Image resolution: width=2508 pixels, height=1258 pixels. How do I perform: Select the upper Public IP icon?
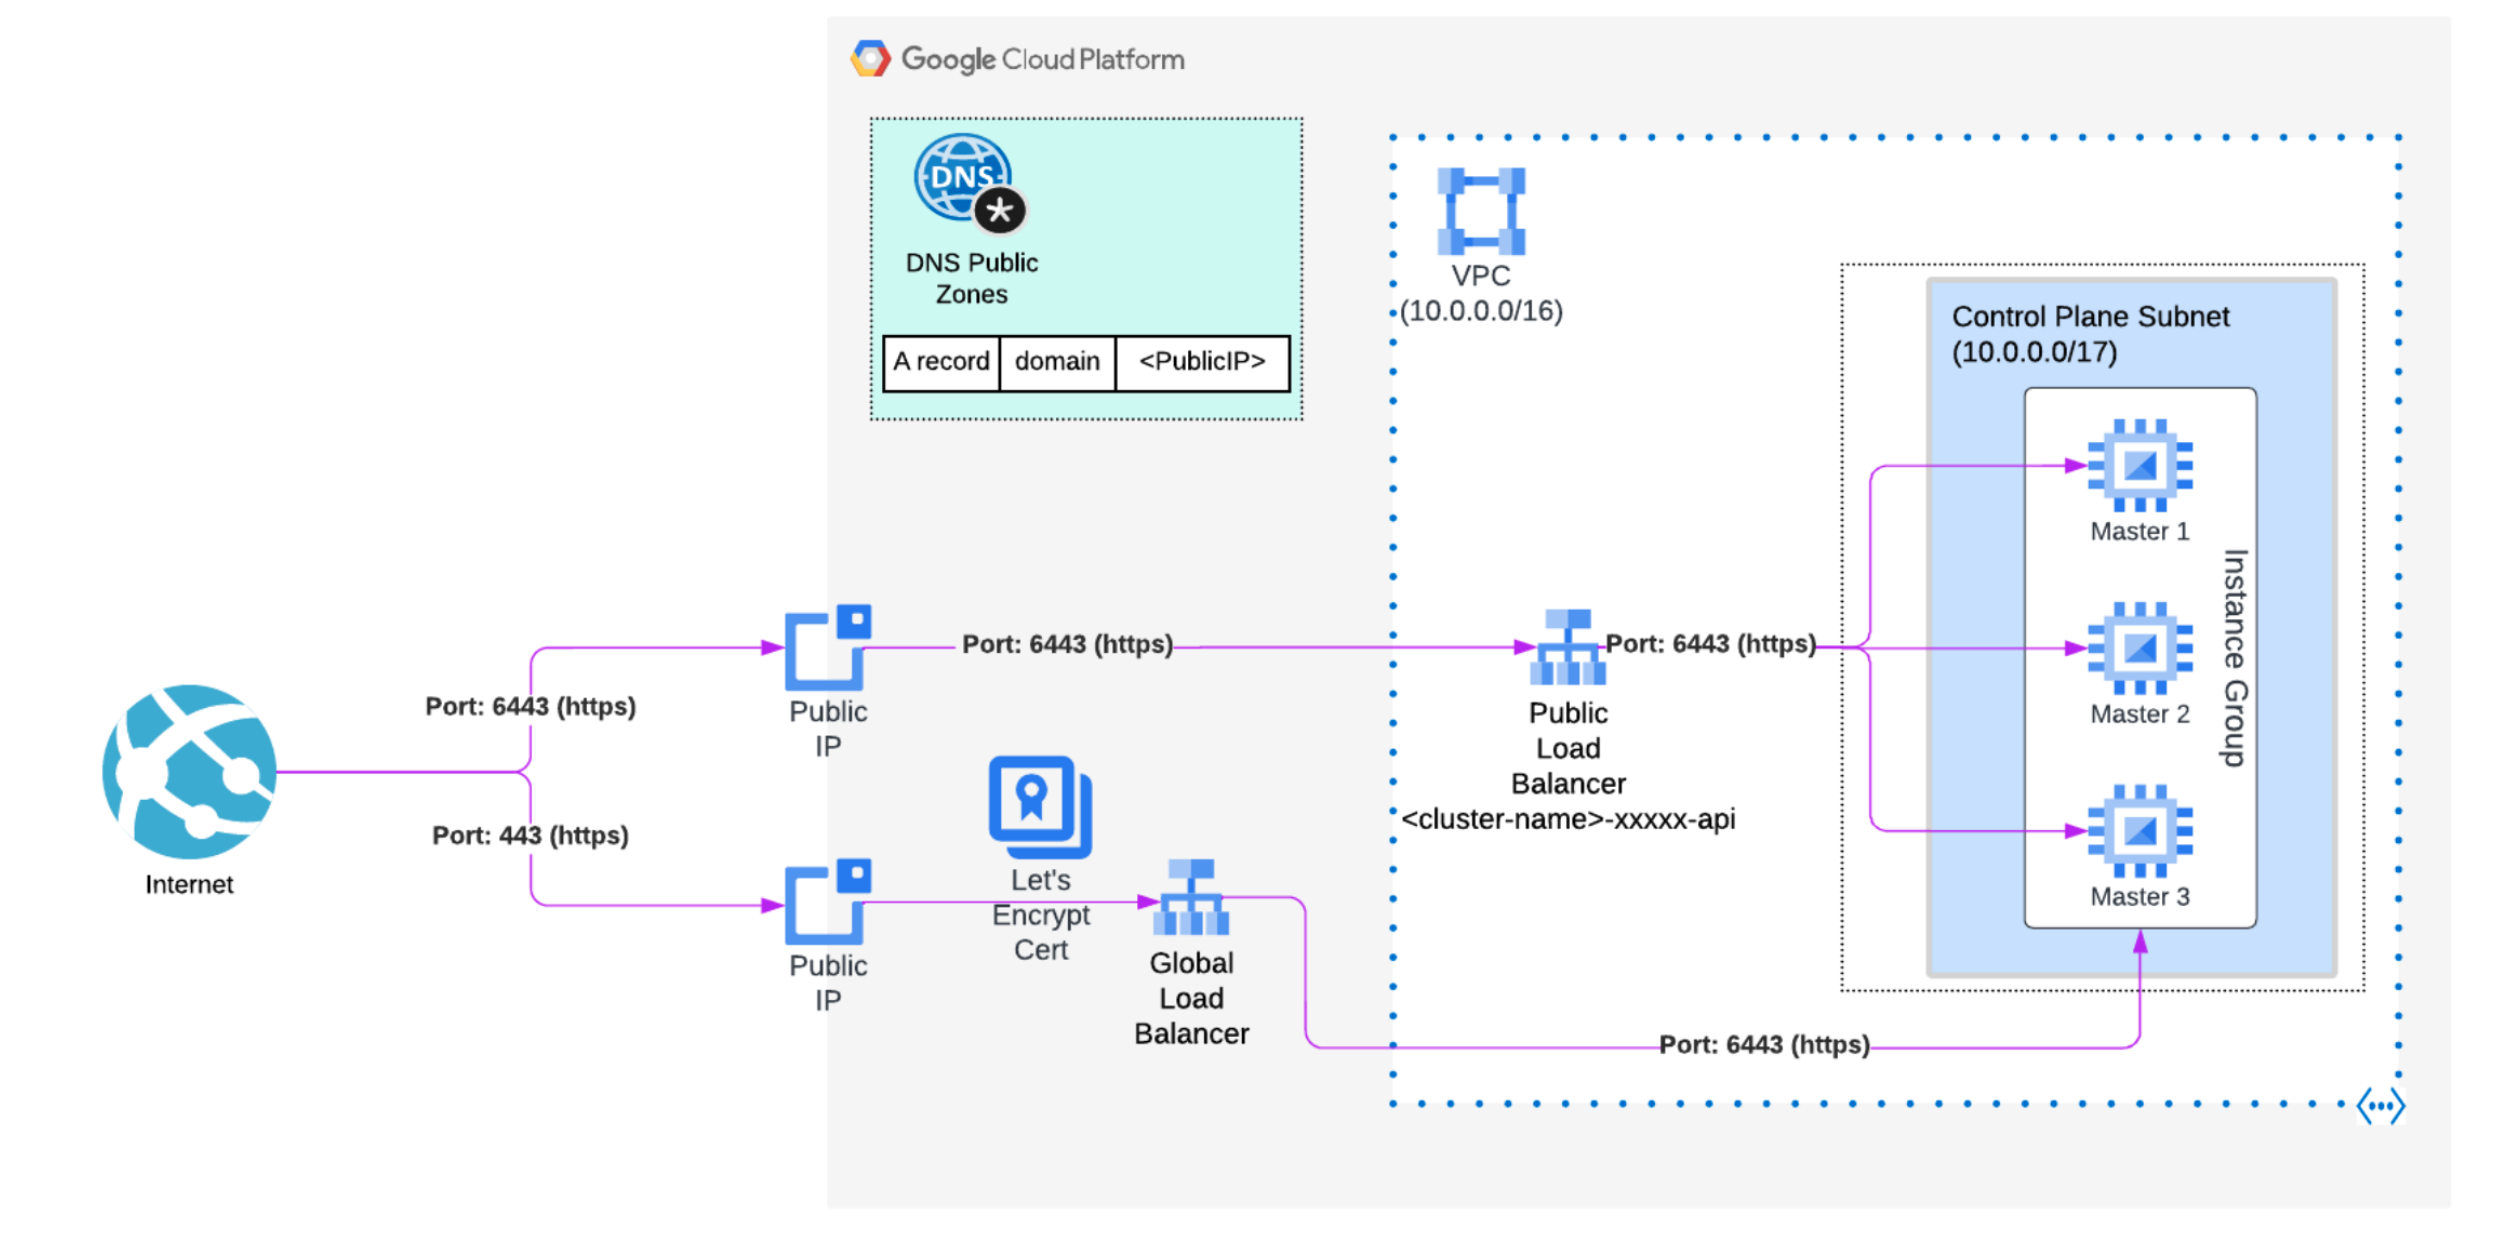click(x=827, y=647)
